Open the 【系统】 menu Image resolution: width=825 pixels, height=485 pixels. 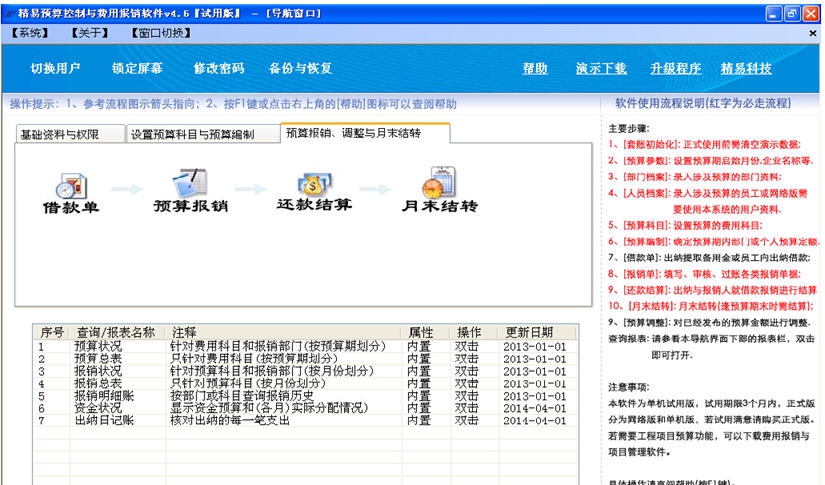coord(30,33)
